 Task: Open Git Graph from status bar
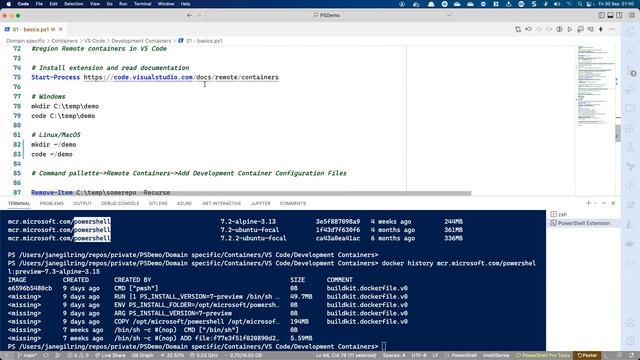point(142,356)
